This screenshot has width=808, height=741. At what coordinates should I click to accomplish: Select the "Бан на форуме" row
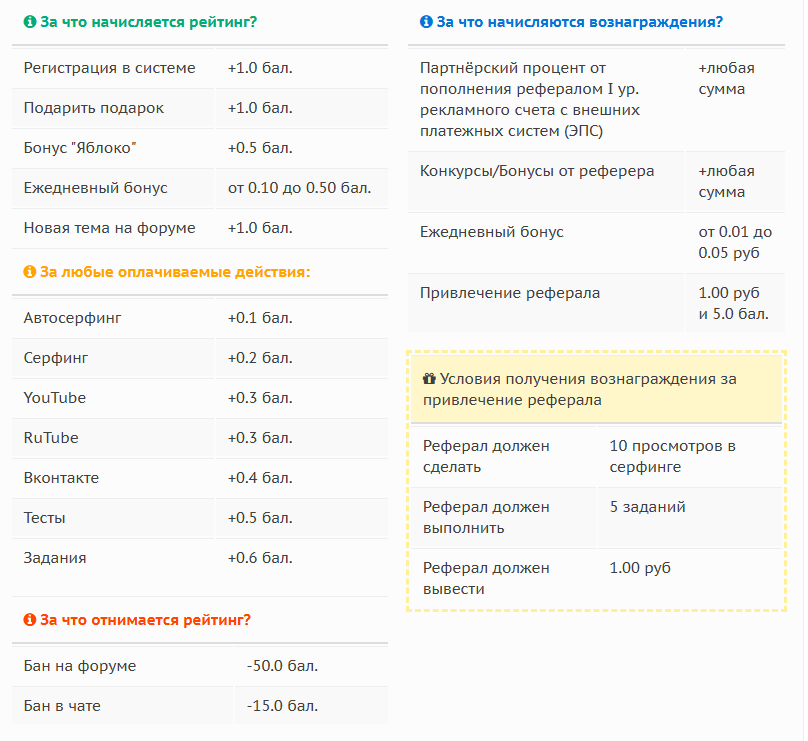point(80,666)
